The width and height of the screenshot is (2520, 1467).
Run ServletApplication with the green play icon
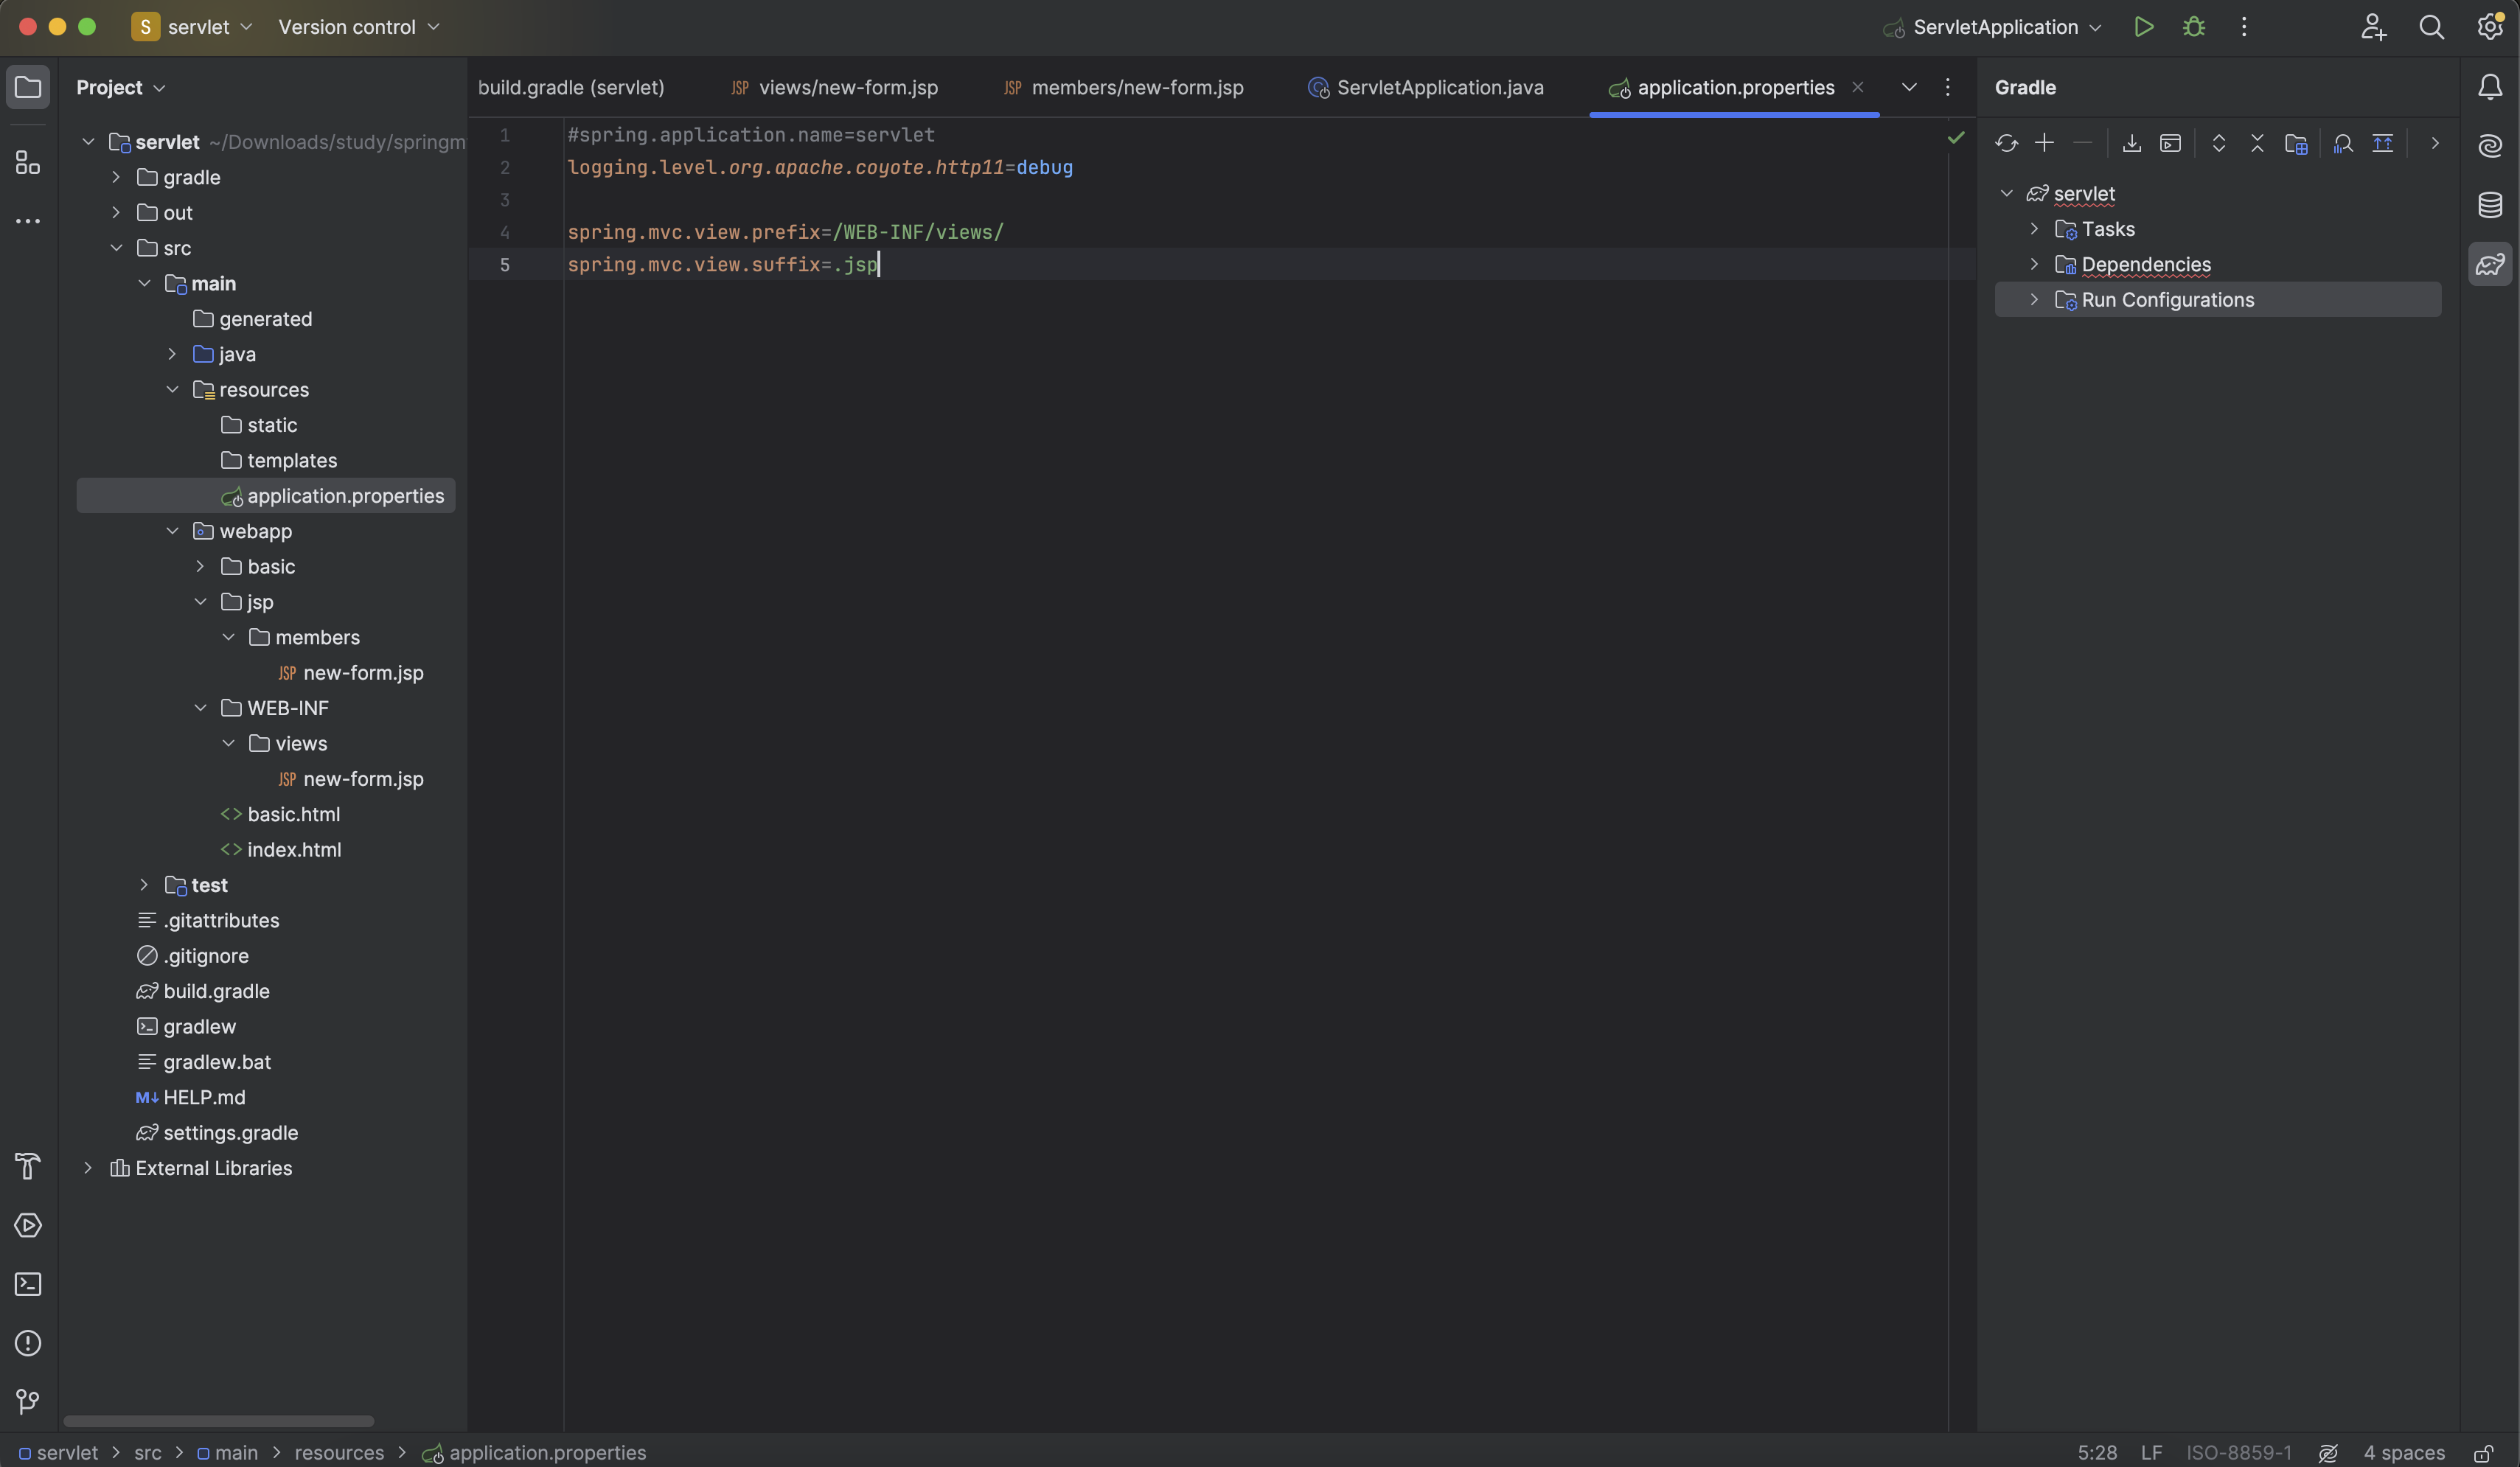2143,27
